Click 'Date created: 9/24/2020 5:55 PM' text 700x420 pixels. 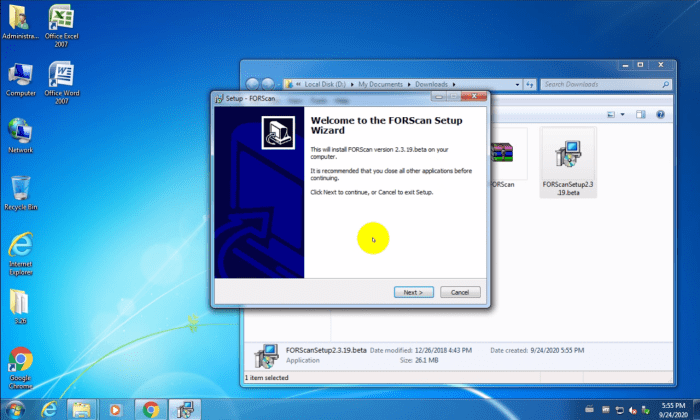click(x=537, y=350)
